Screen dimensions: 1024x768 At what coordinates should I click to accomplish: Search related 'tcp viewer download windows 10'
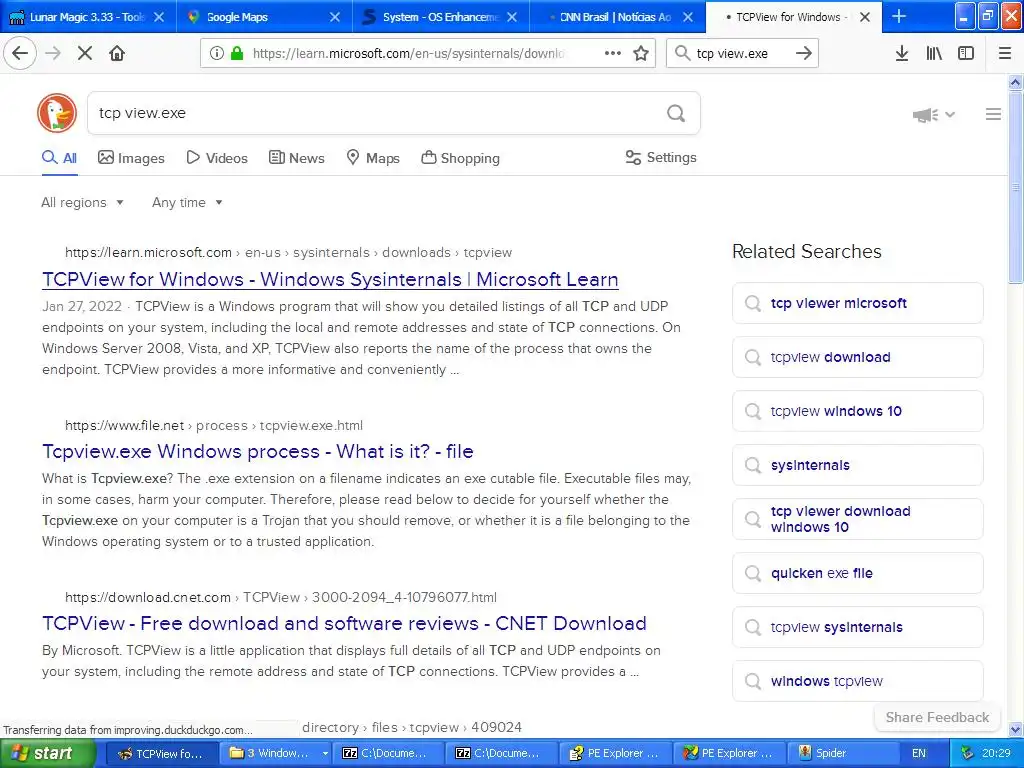857,519
